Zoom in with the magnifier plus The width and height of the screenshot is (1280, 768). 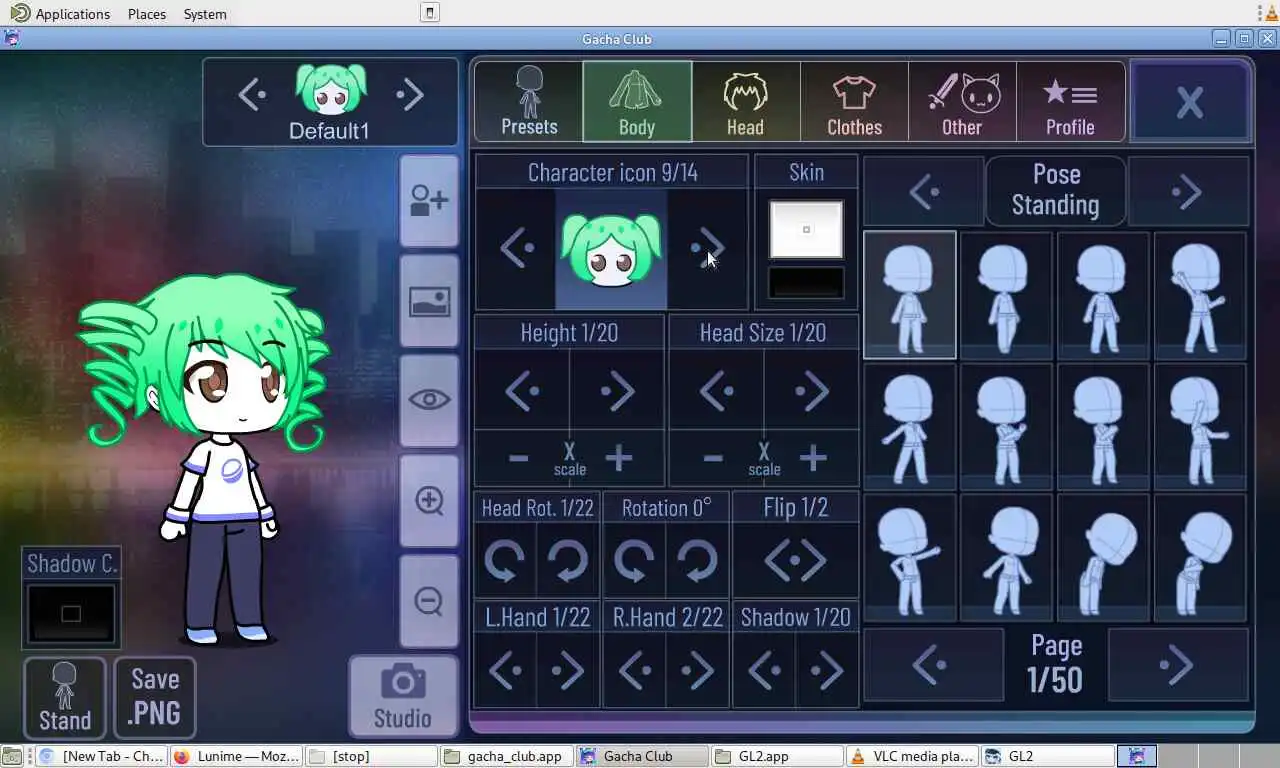pos(429,500)
